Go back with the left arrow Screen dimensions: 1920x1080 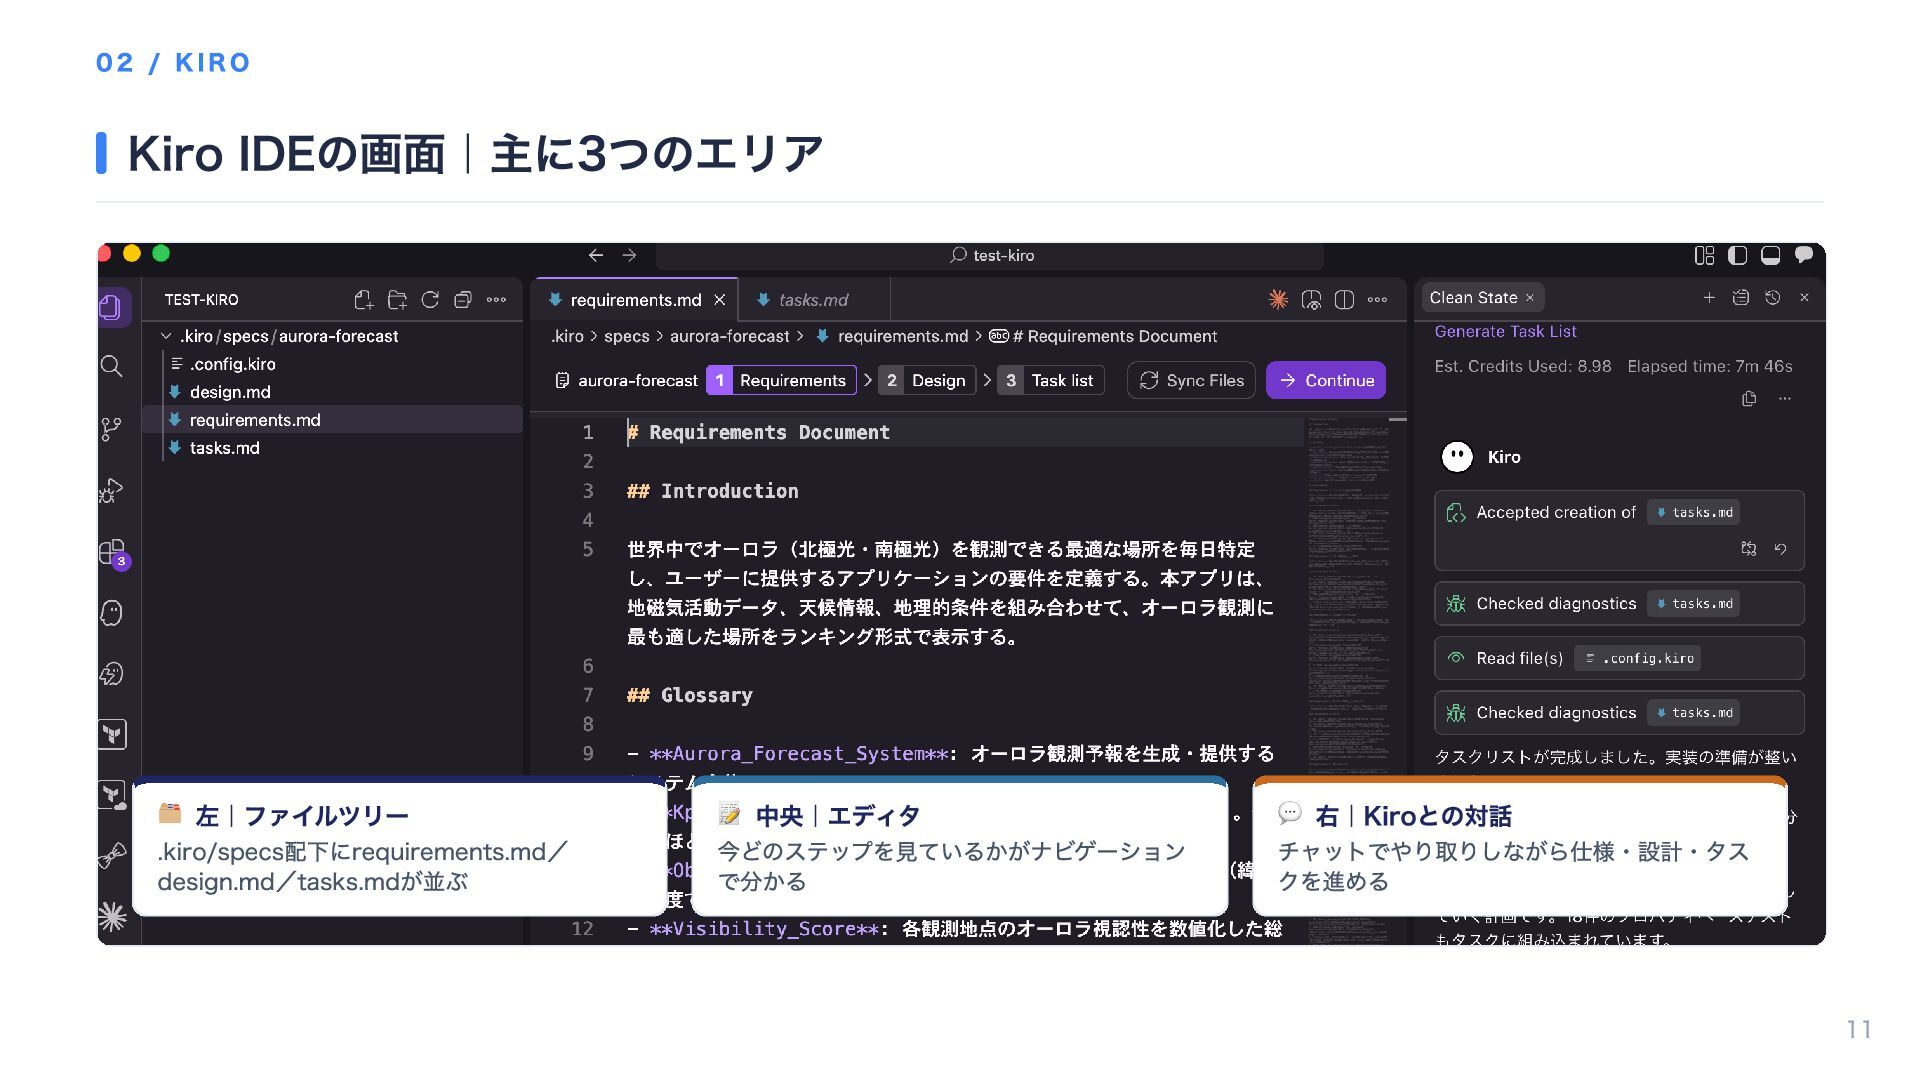pyautogui.click(x=596, y=255)
